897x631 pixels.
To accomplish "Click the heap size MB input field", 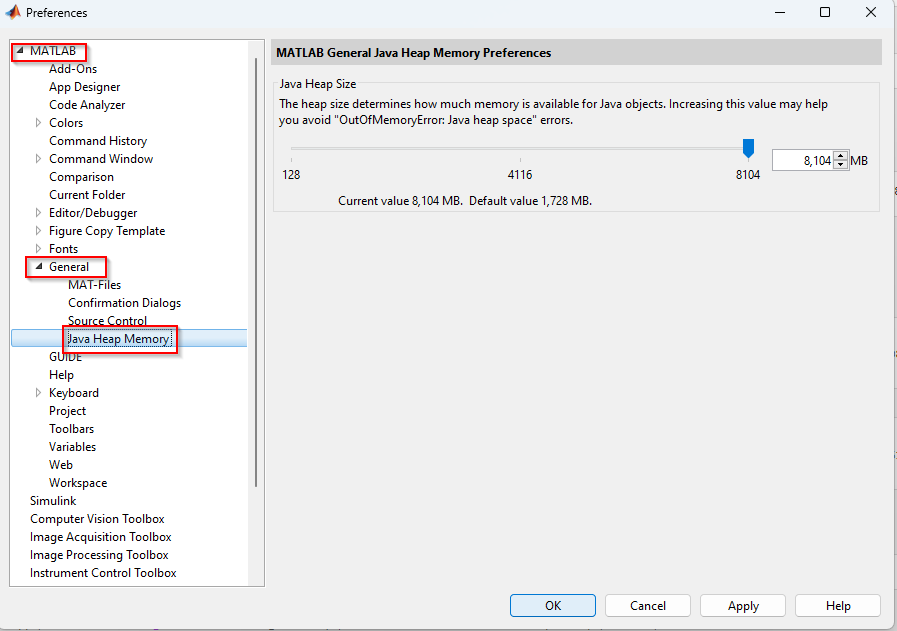I will pyautogui.click(x=802, y=160).
